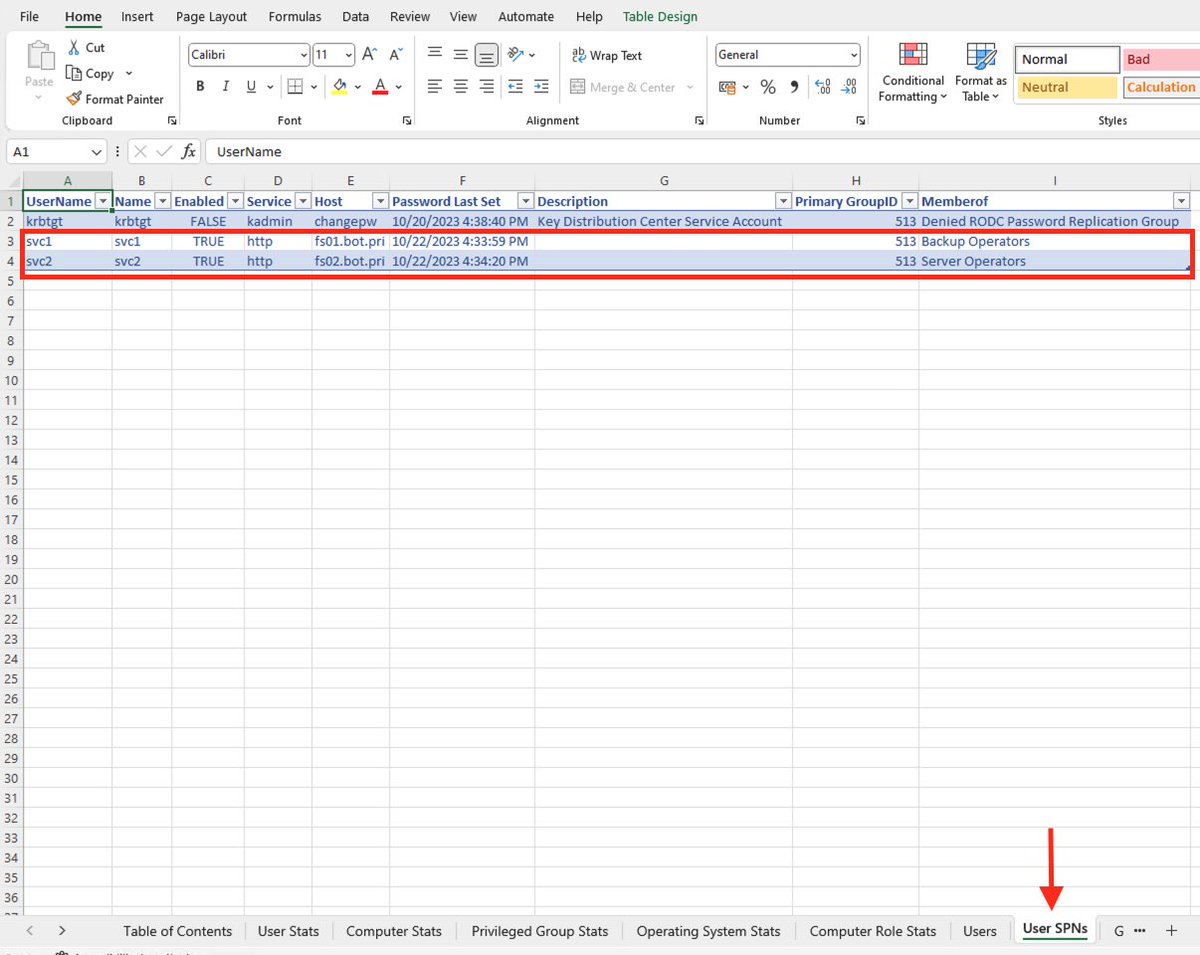The image size is (1200, 955).
Task: Click the Increase Font Size icon
Action: 370,55
